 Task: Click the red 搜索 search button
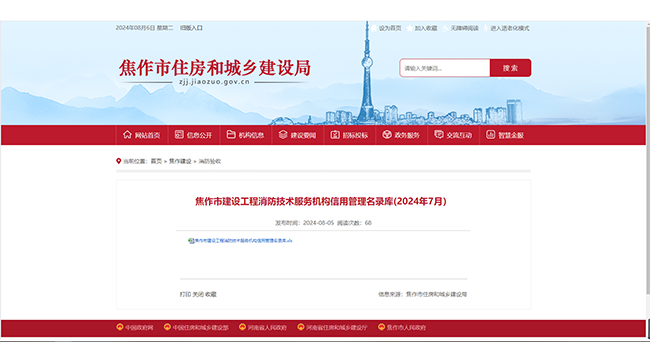[x=510, y=68]
